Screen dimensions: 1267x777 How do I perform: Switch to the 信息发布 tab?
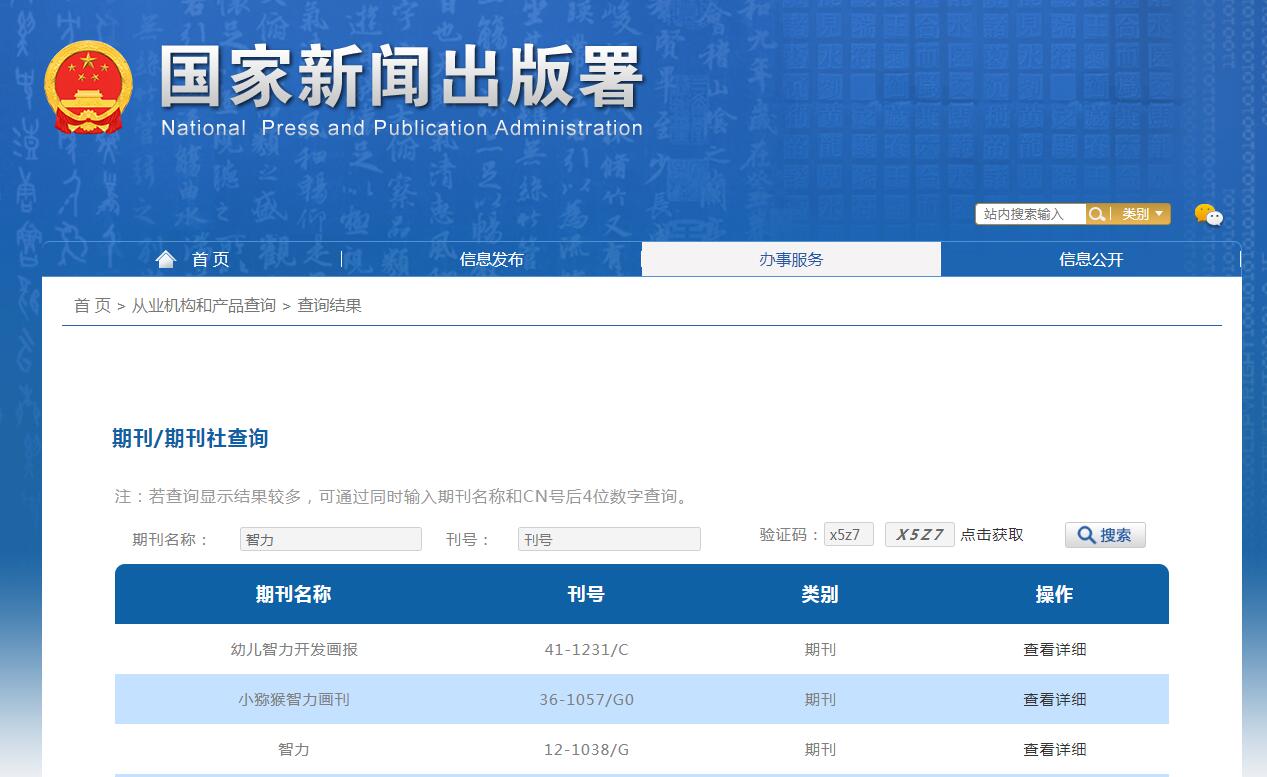[491, 258]
